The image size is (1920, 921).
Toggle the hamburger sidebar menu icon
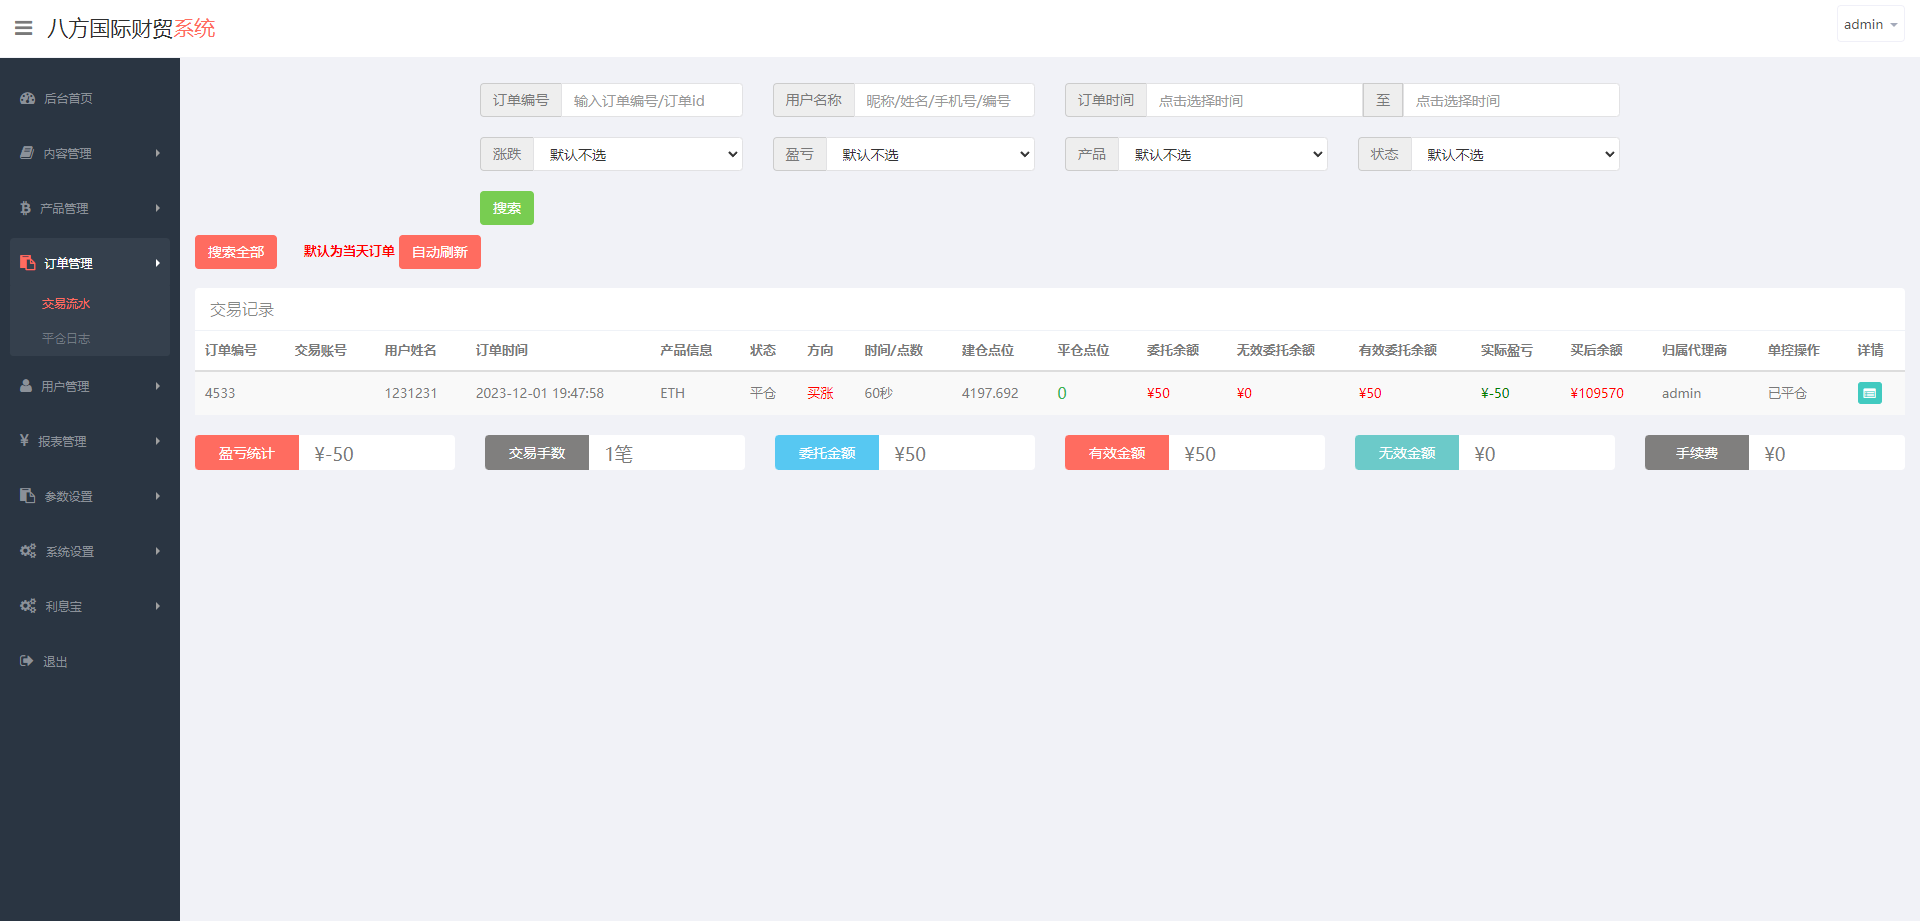pos(23,28)
